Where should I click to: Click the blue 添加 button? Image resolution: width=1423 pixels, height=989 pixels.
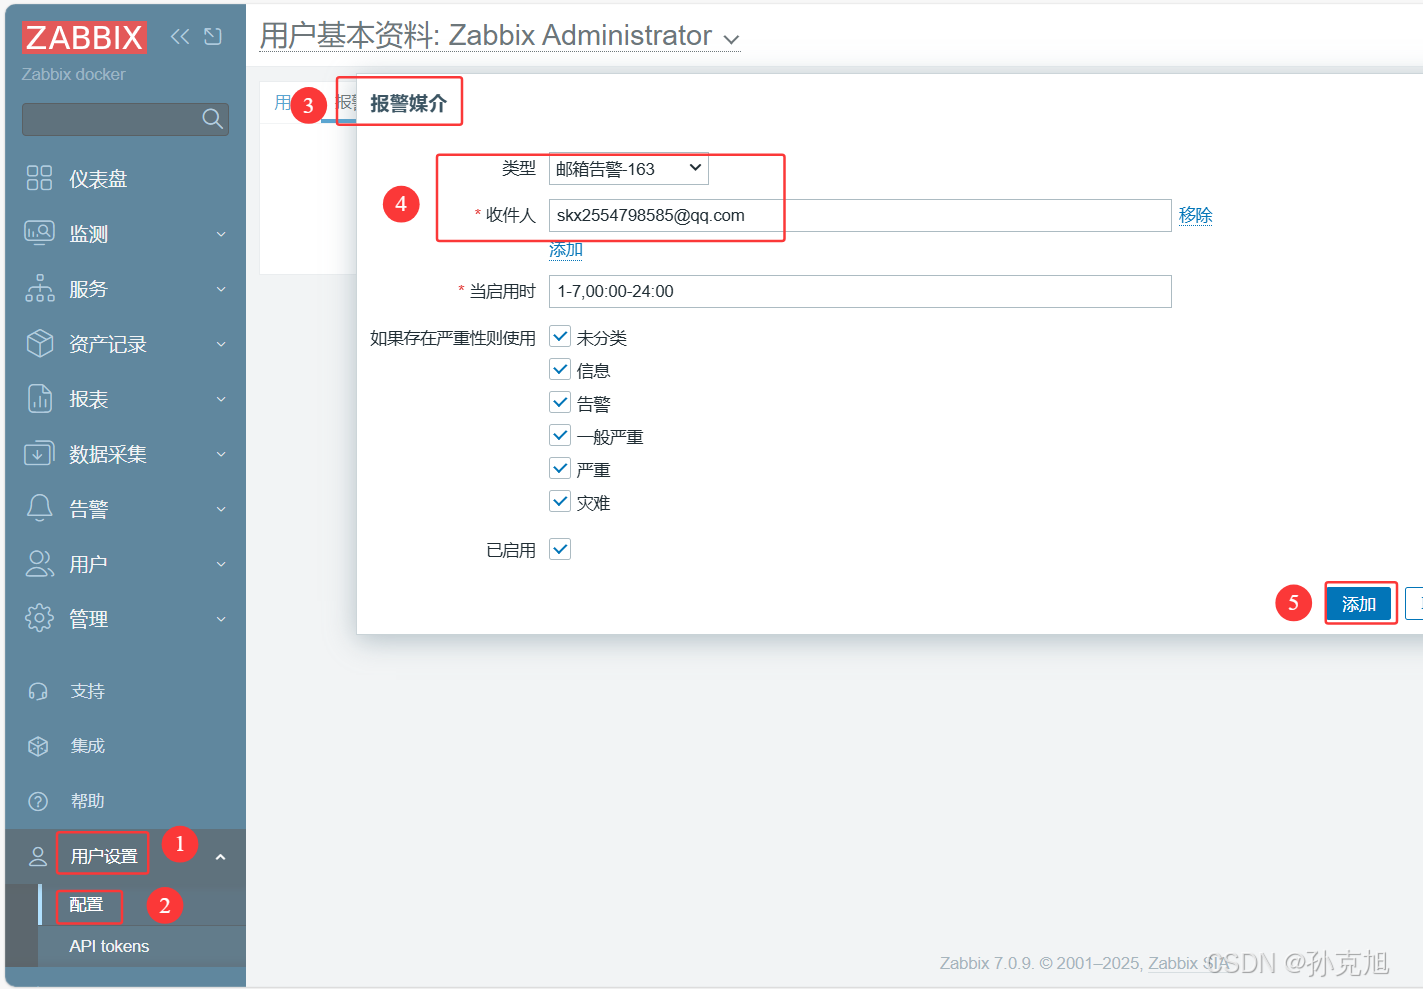click(x=1359, y=604)
